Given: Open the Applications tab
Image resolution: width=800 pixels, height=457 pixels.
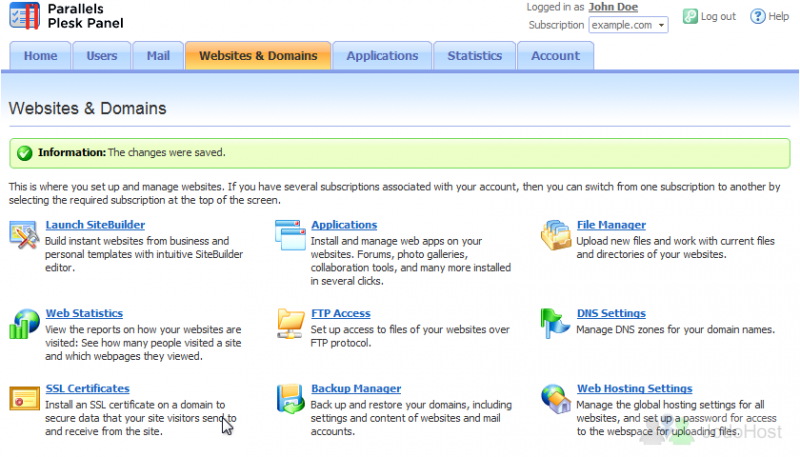Looking at the screenshot, I should [382, 56].
